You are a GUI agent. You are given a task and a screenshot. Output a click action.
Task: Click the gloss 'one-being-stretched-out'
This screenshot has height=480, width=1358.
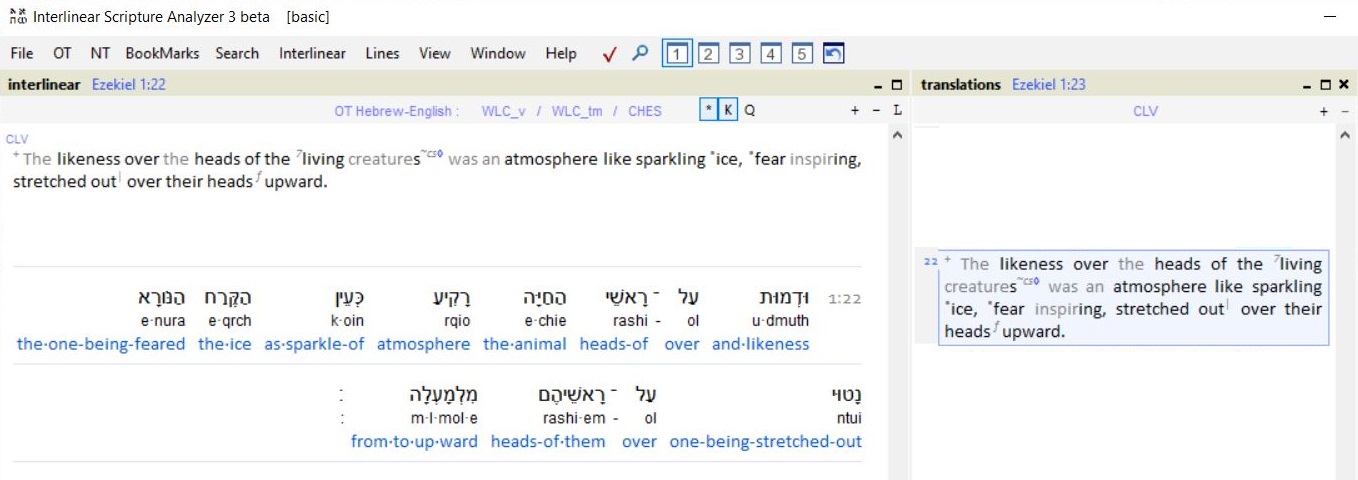(x=765, y=442)
